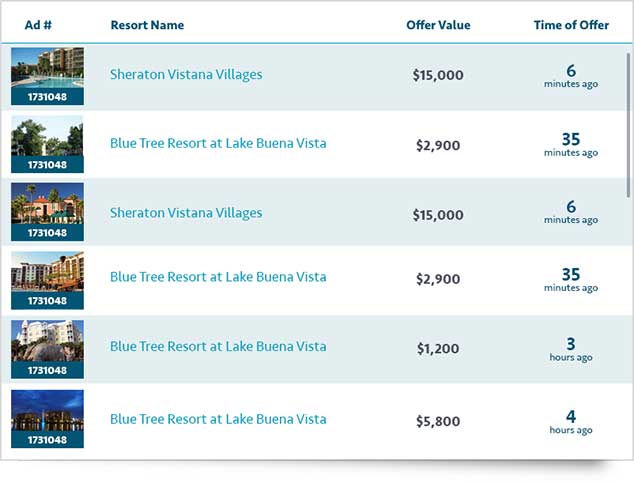Open Blue Tree Resort link with $5,800 offer
634x483 pixels.
218,419
